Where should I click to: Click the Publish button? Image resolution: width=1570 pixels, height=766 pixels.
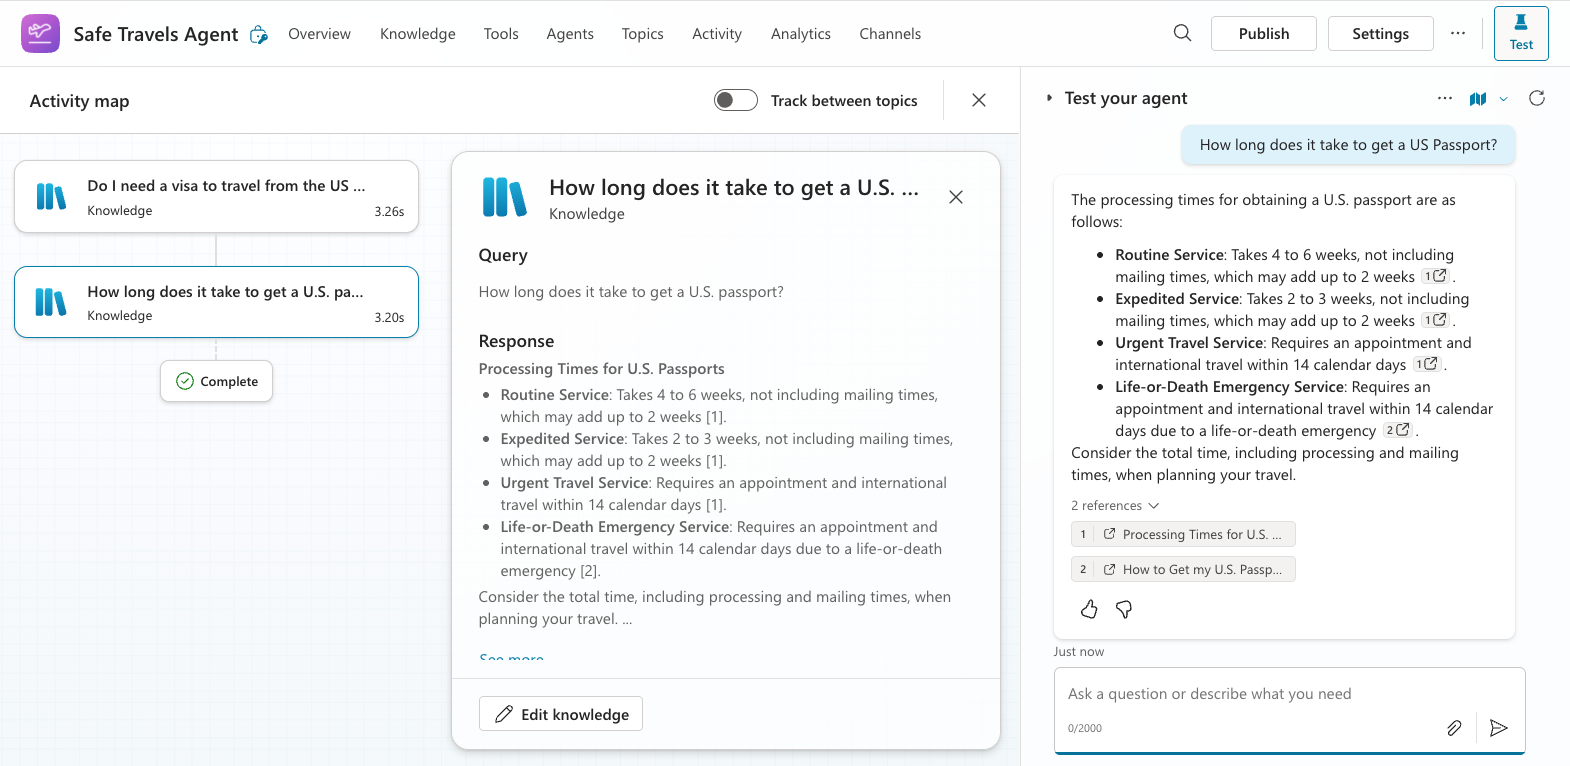(x=1263, y=34)
